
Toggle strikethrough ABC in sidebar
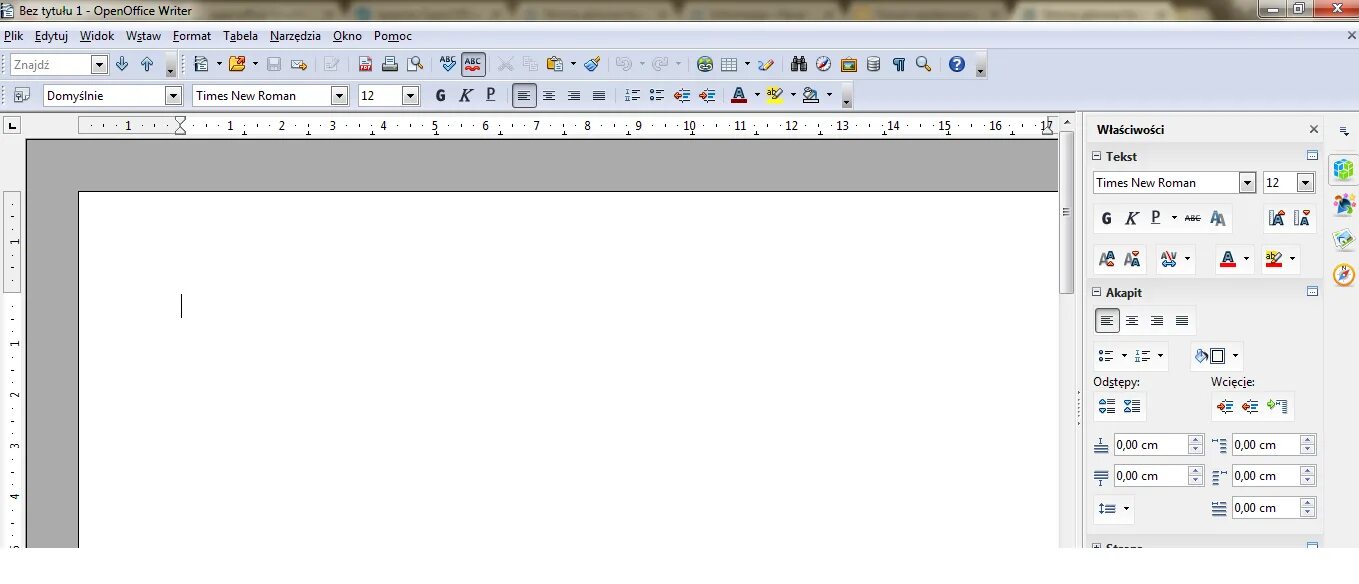point(1192,217)
